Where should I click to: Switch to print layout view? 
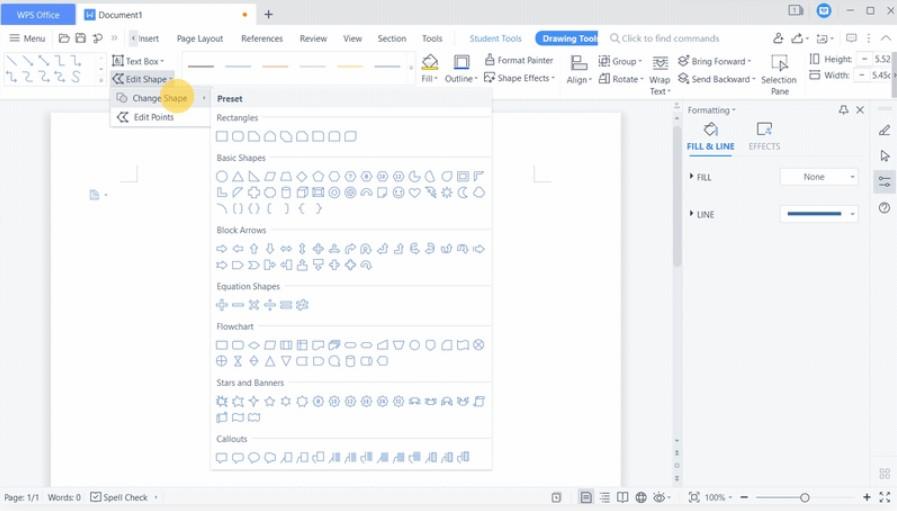(x=586, y=497)
